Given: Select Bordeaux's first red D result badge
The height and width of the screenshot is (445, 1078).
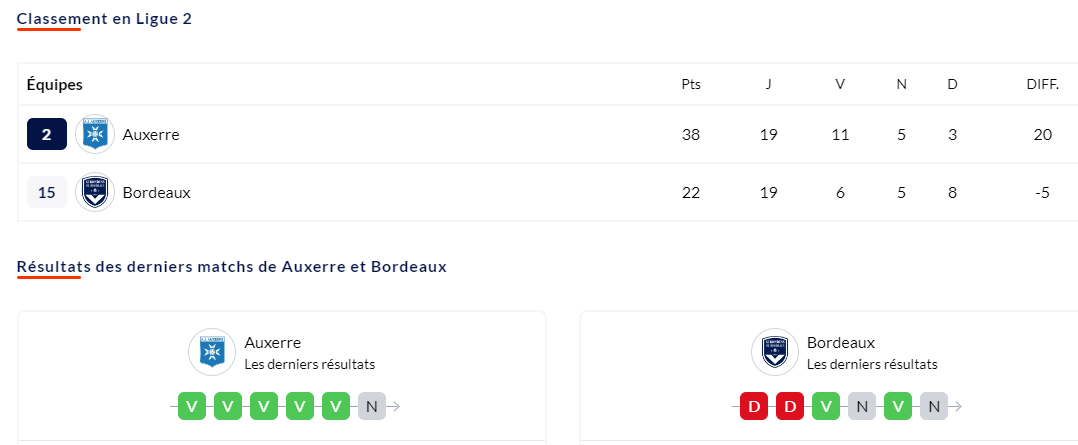Looking at the screenshot, I should [754, 406].
